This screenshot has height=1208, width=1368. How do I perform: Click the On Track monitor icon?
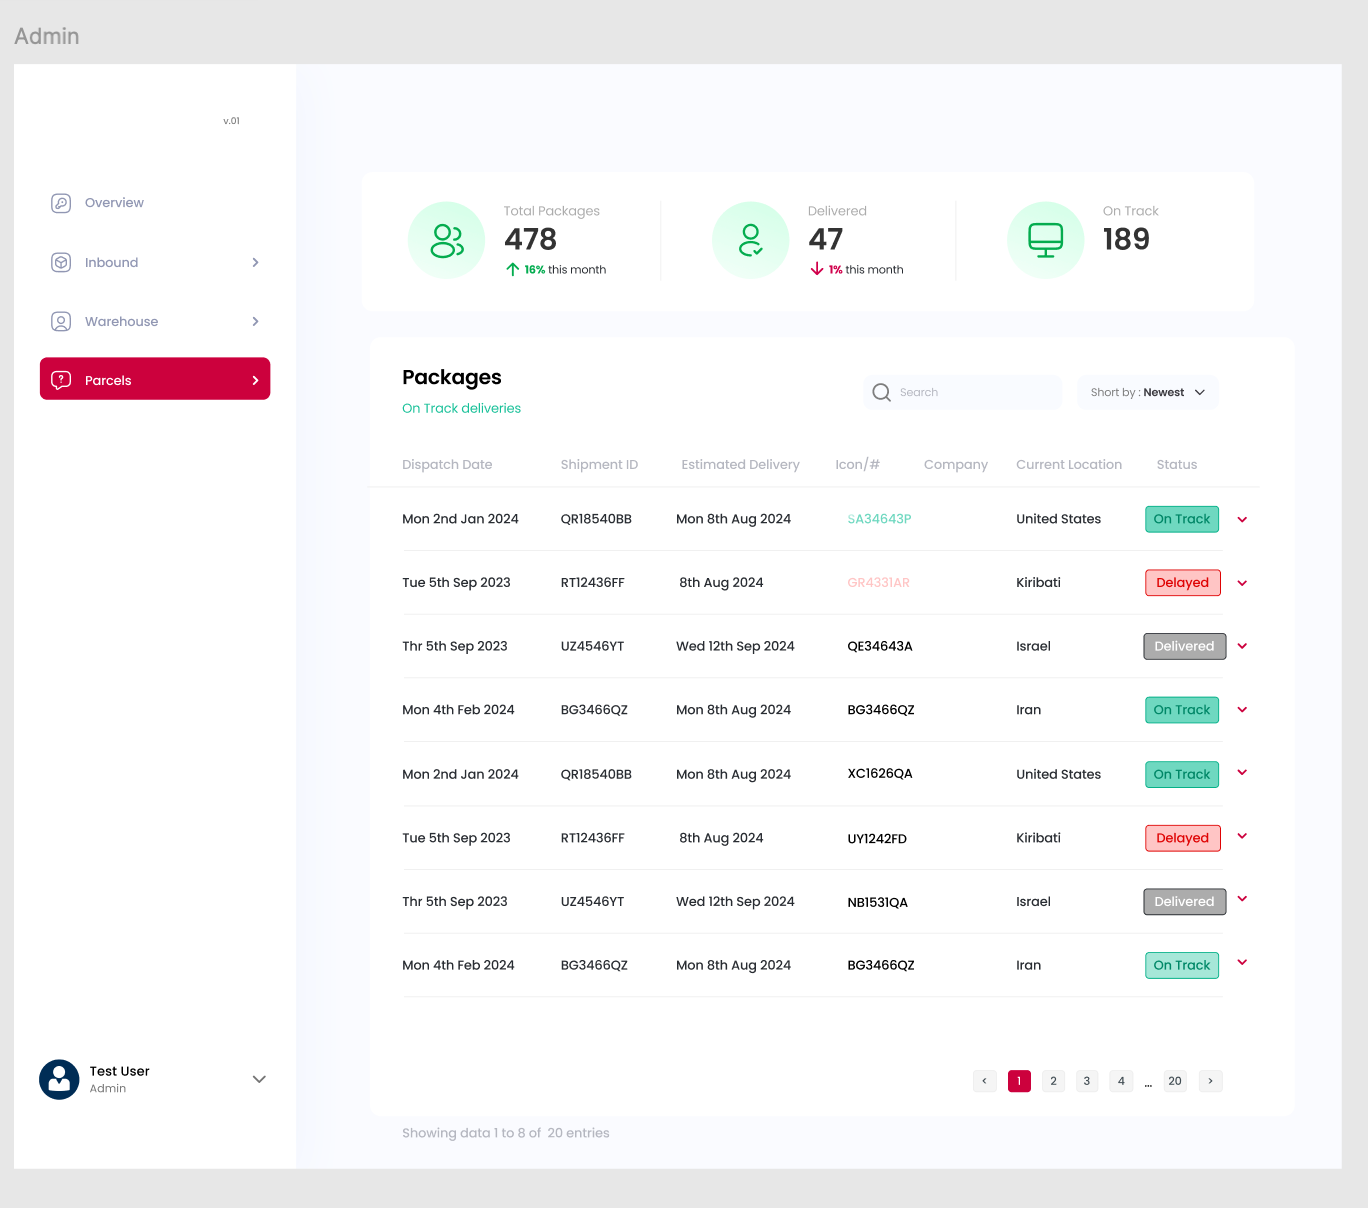(1045, 240)
